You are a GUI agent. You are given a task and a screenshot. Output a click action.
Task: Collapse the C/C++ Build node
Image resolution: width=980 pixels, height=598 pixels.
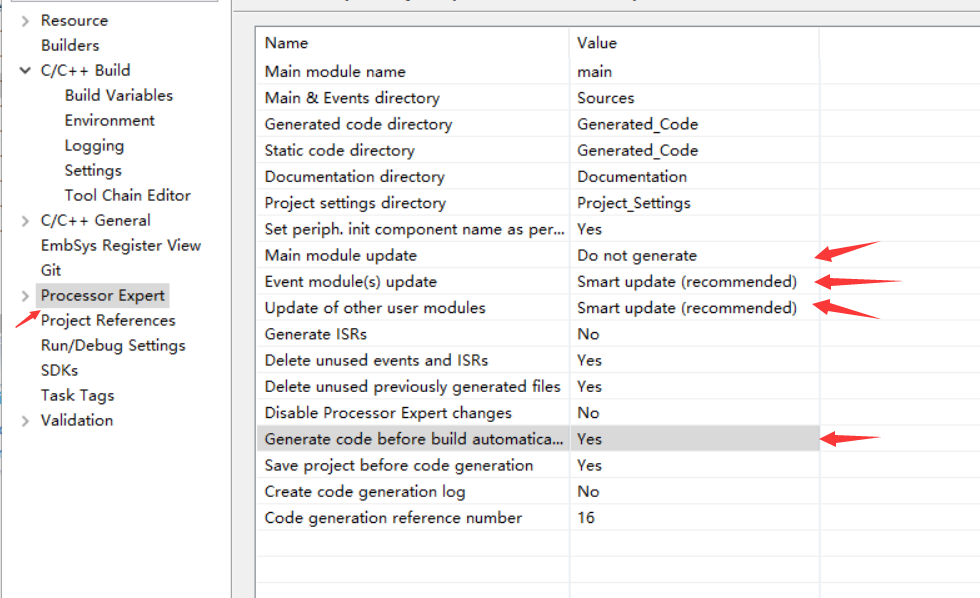(25, 71)
